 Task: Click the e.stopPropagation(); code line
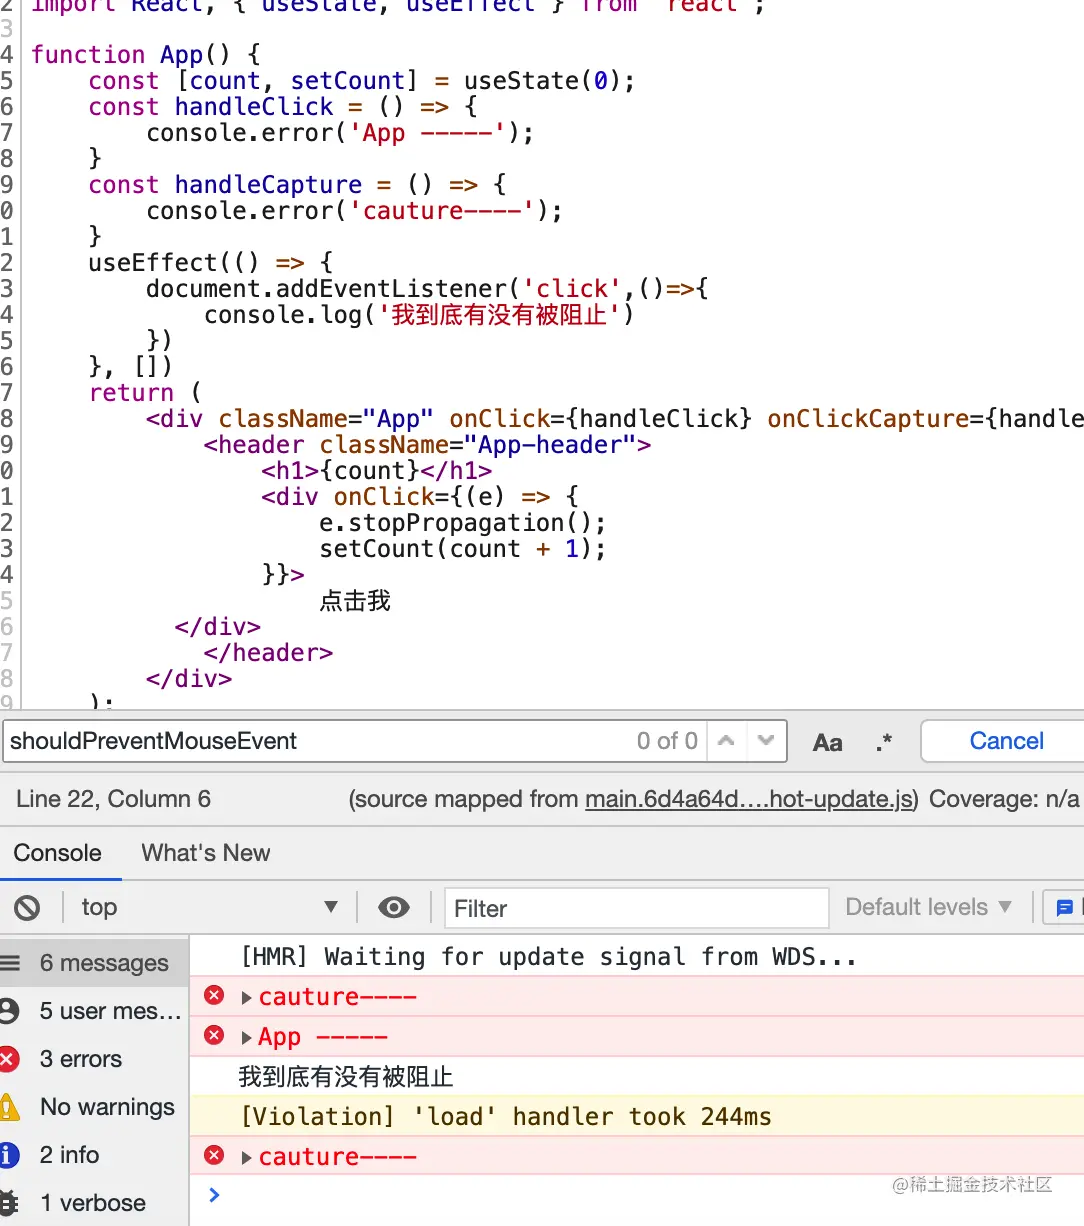coord(462,523)
